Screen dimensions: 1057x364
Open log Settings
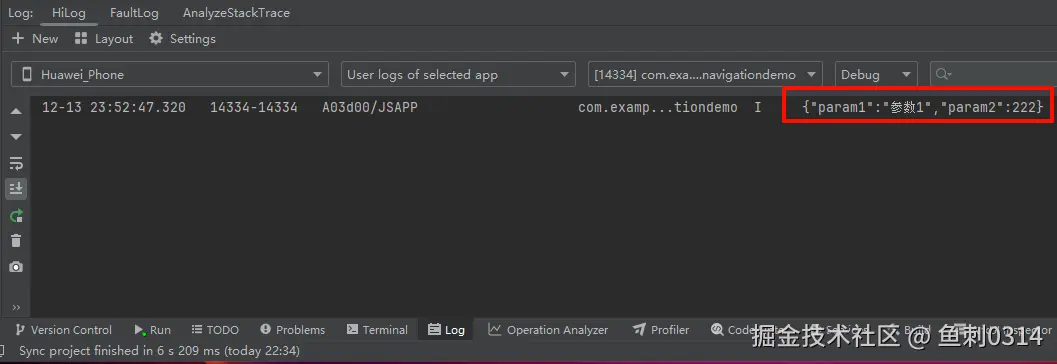click(183, 38)
